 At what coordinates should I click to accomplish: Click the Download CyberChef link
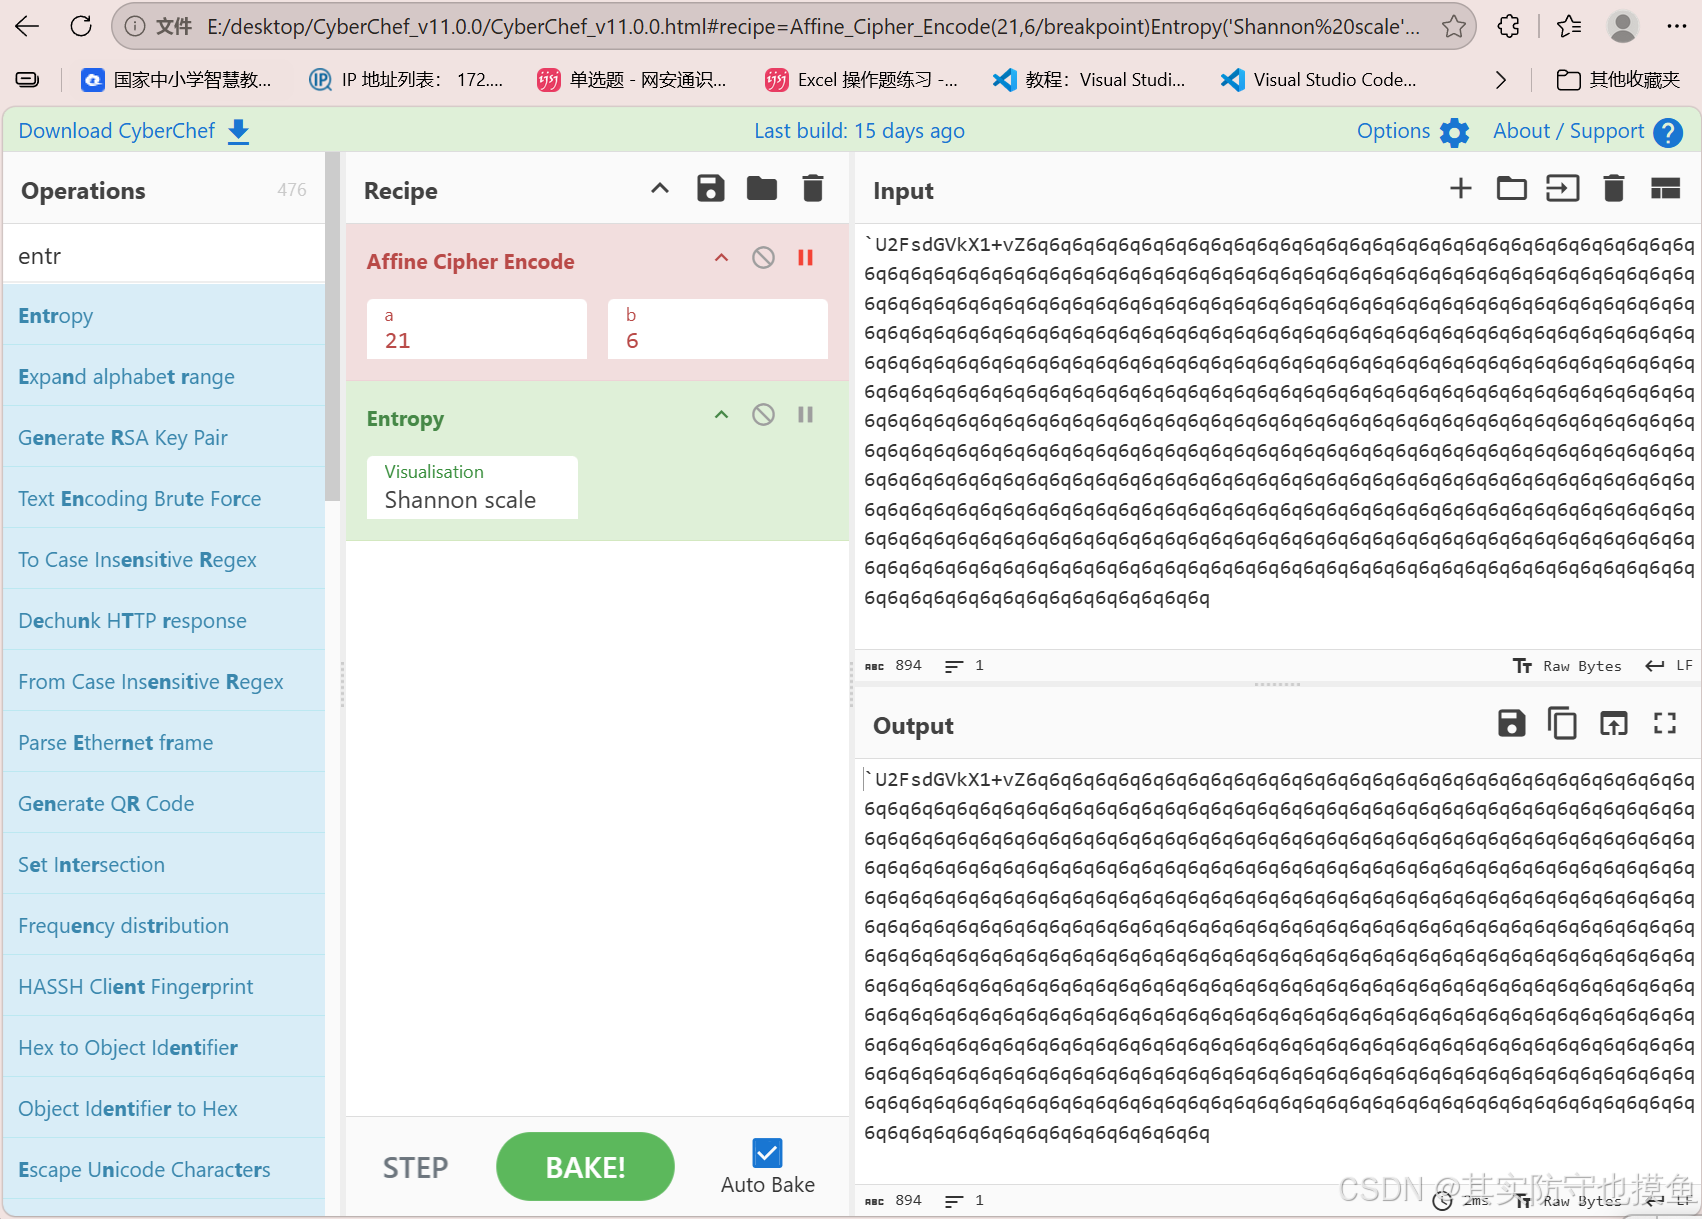pyautogui.click(x=134, y=131)
